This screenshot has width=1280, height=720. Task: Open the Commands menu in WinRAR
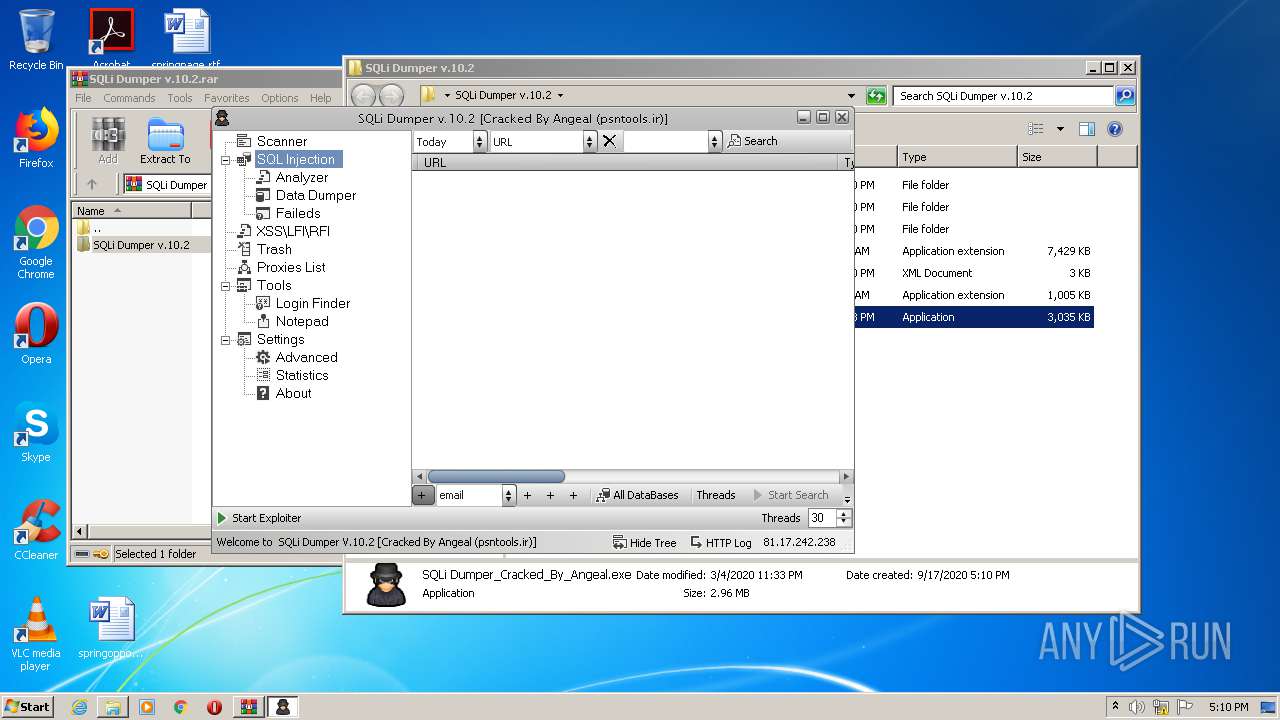(x=129, y=98)
